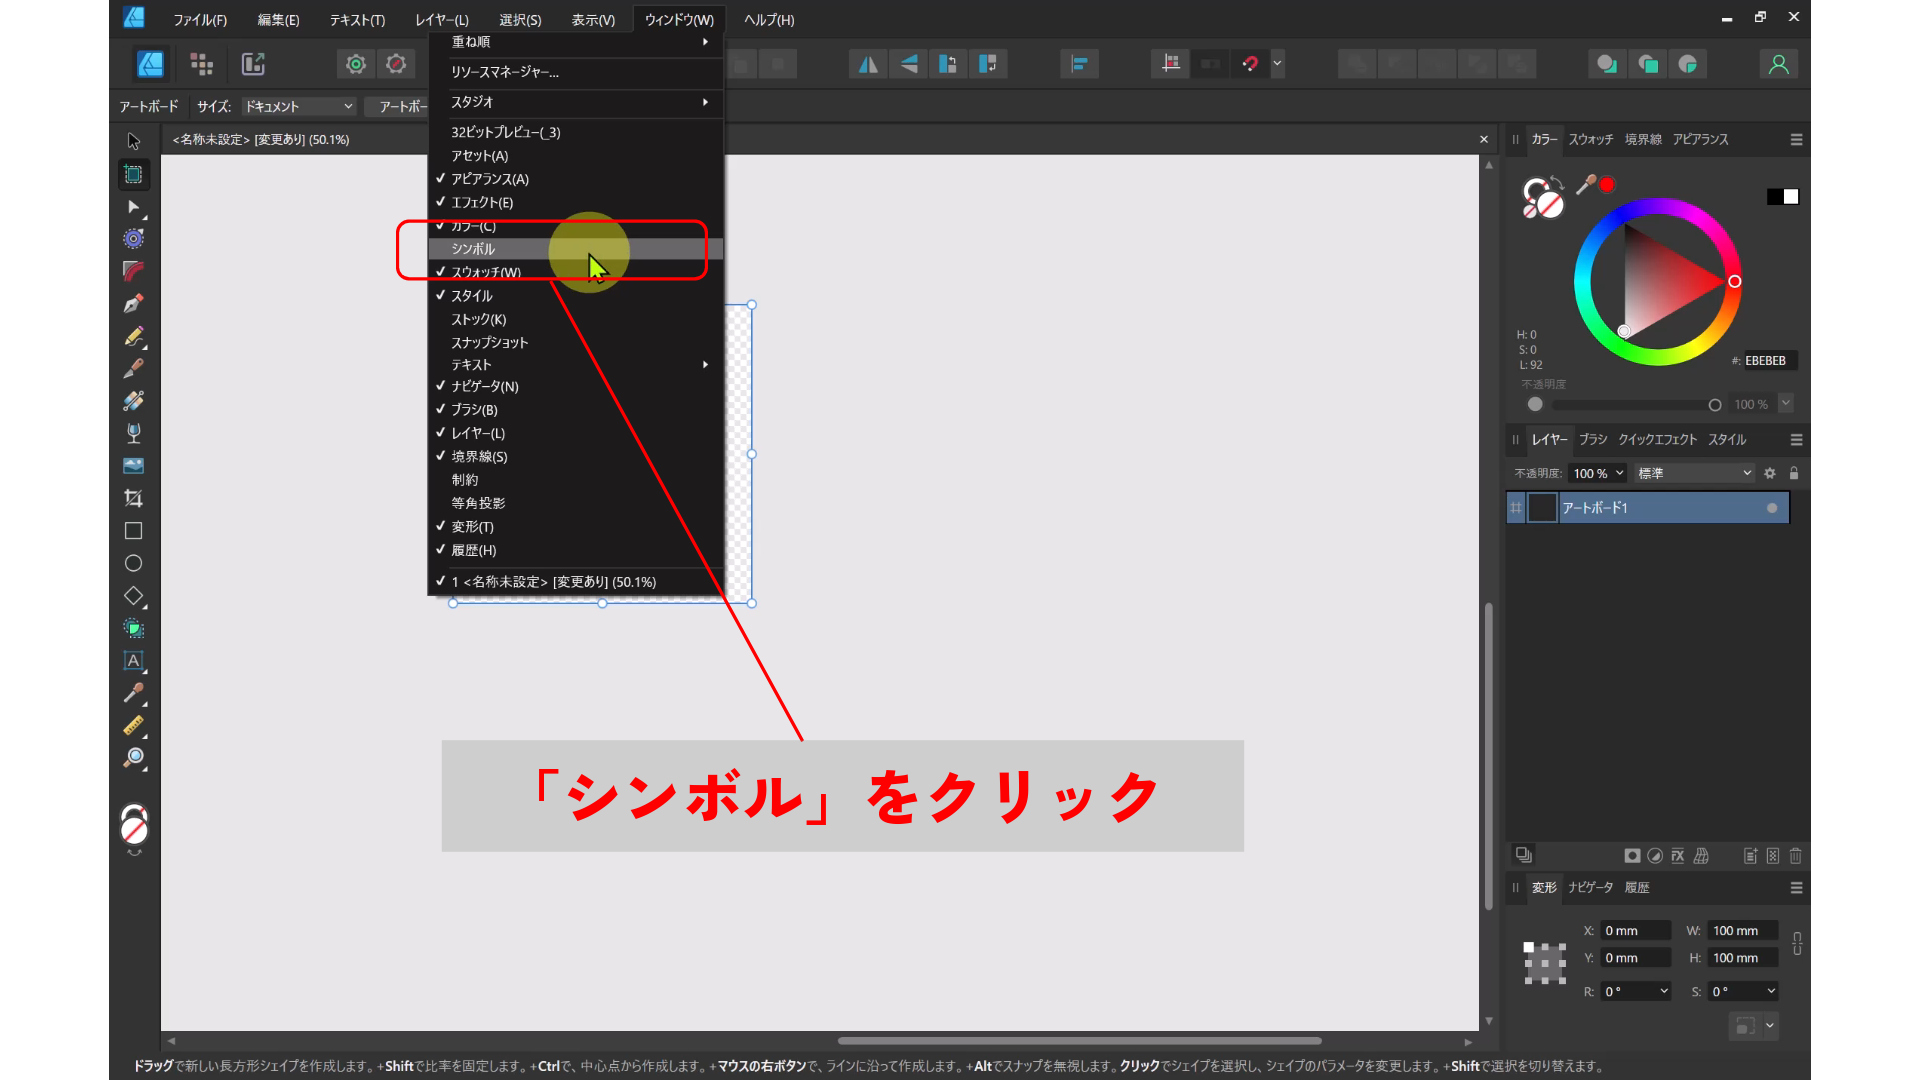Click the flip horizontal icon

click(867, 63)
